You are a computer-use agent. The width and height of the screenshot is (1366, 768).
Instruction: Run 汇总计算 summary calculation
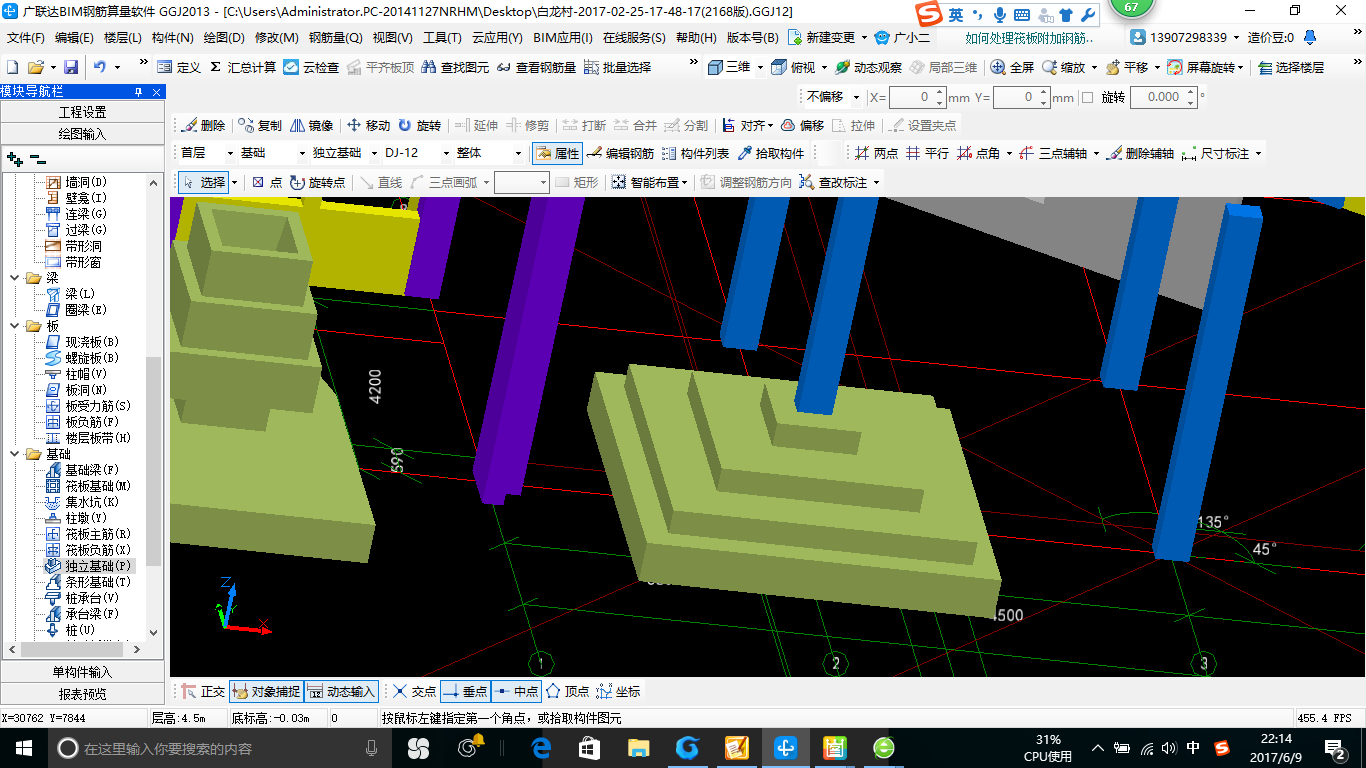click(x=243, y=67)
